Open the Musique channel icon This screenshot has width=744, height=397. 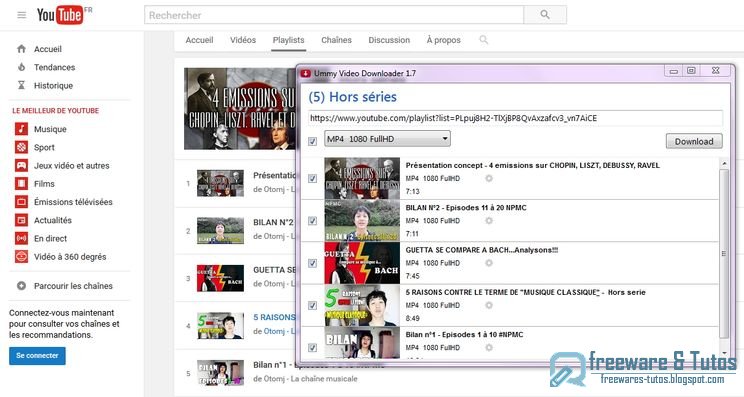[21, 129]
